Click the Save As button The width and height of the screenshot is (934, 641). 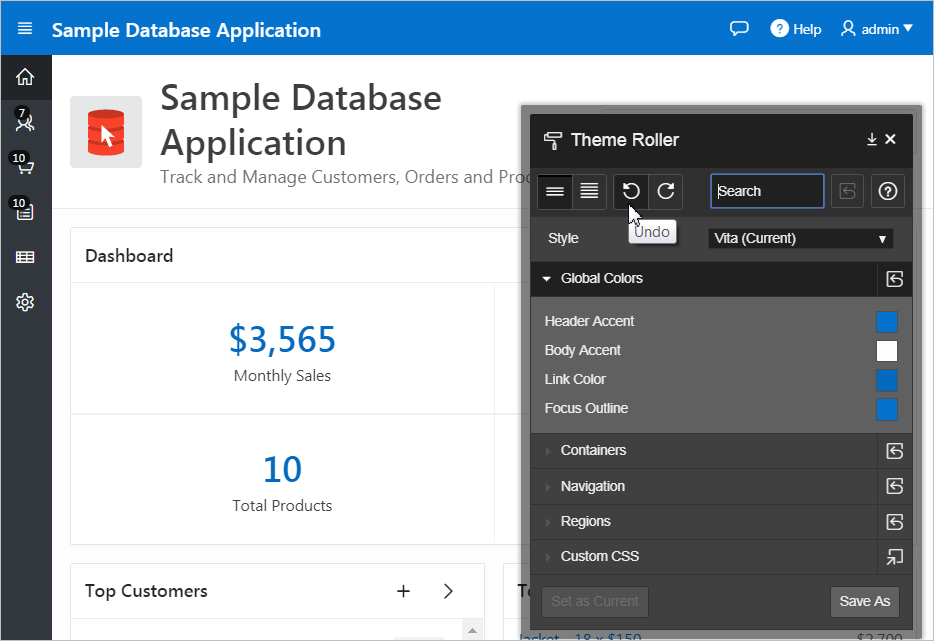pos(864,601)
